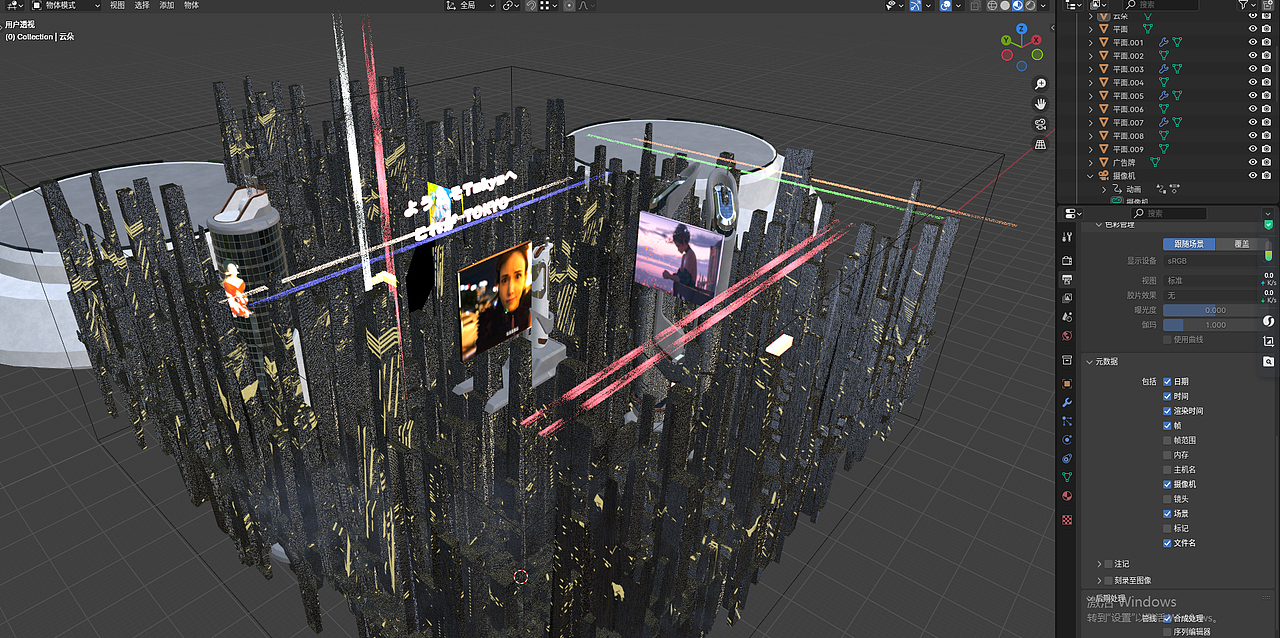Image resolution: width=1280 pixels, height=638 pixels.
Task: Adjust the 伽玛 slider
Action: (1214, 325)
